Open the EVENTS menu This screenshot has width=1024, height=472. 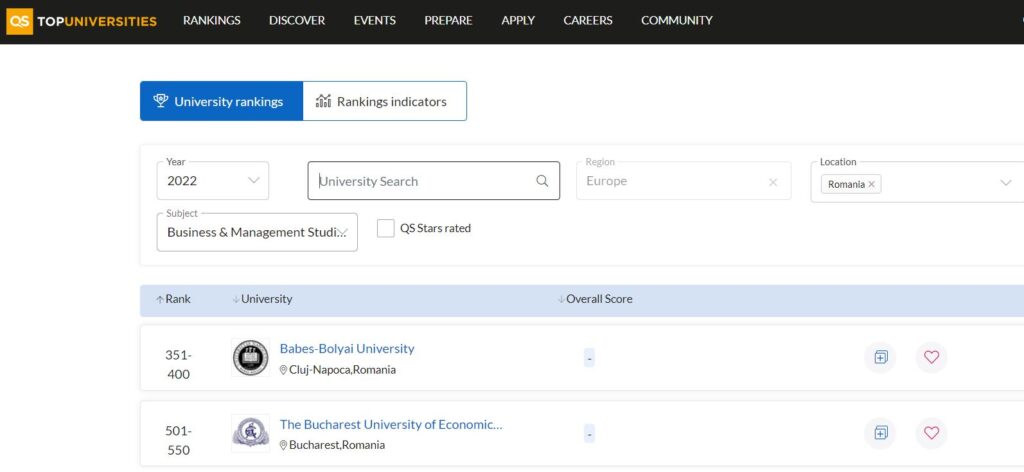374,21
